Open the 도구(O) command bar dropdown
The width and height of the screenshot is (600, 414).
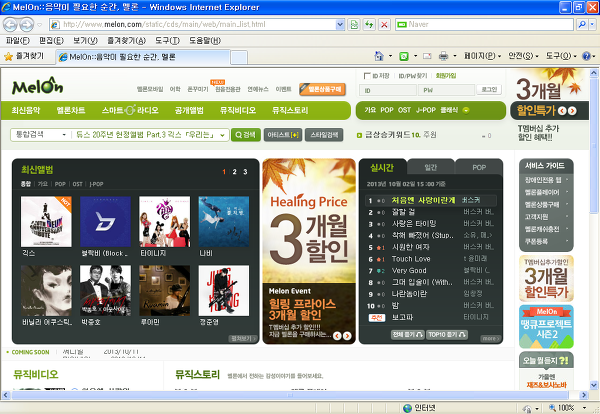pos(561,56)
